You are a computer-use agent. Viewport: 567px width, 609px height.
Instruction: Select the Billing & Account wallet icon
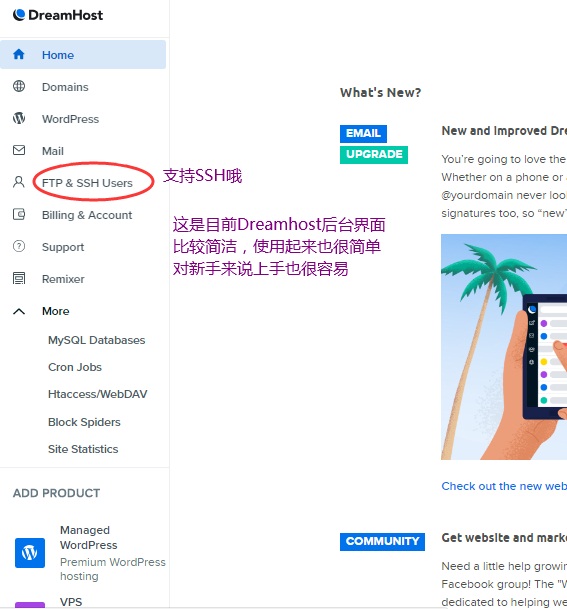click(x=19, y=214)
